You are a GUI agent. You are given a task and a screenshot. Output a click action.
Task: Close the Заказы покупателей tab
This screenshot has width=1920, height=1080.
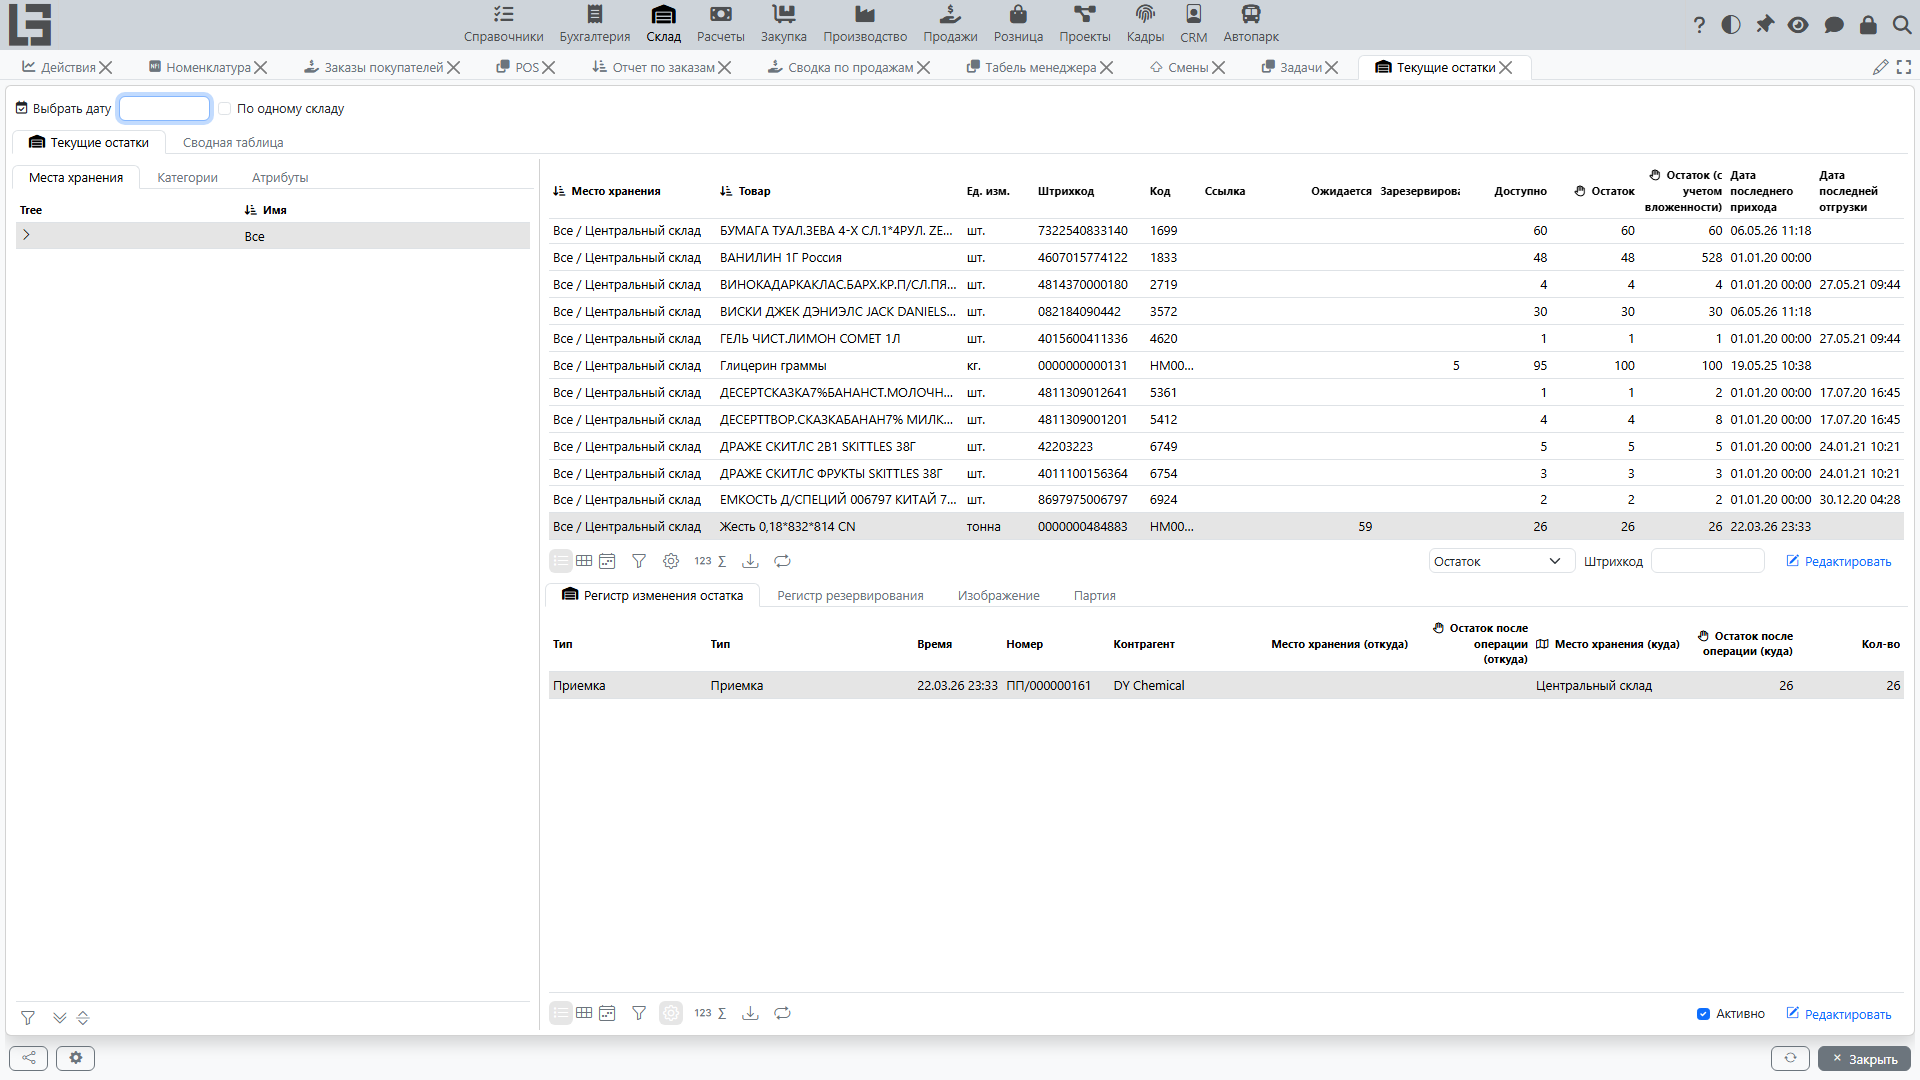click(454, 68)
